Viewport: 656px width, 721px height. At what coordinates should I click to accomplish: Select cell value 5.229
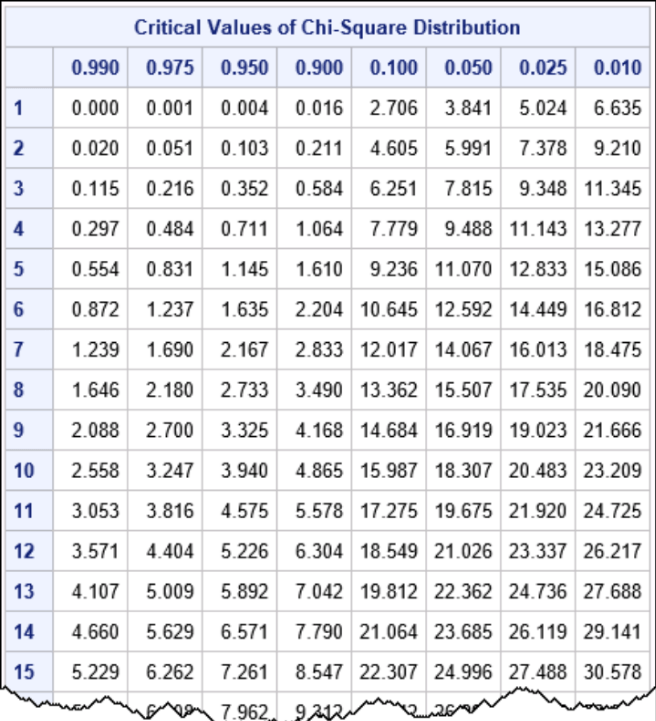96,672
